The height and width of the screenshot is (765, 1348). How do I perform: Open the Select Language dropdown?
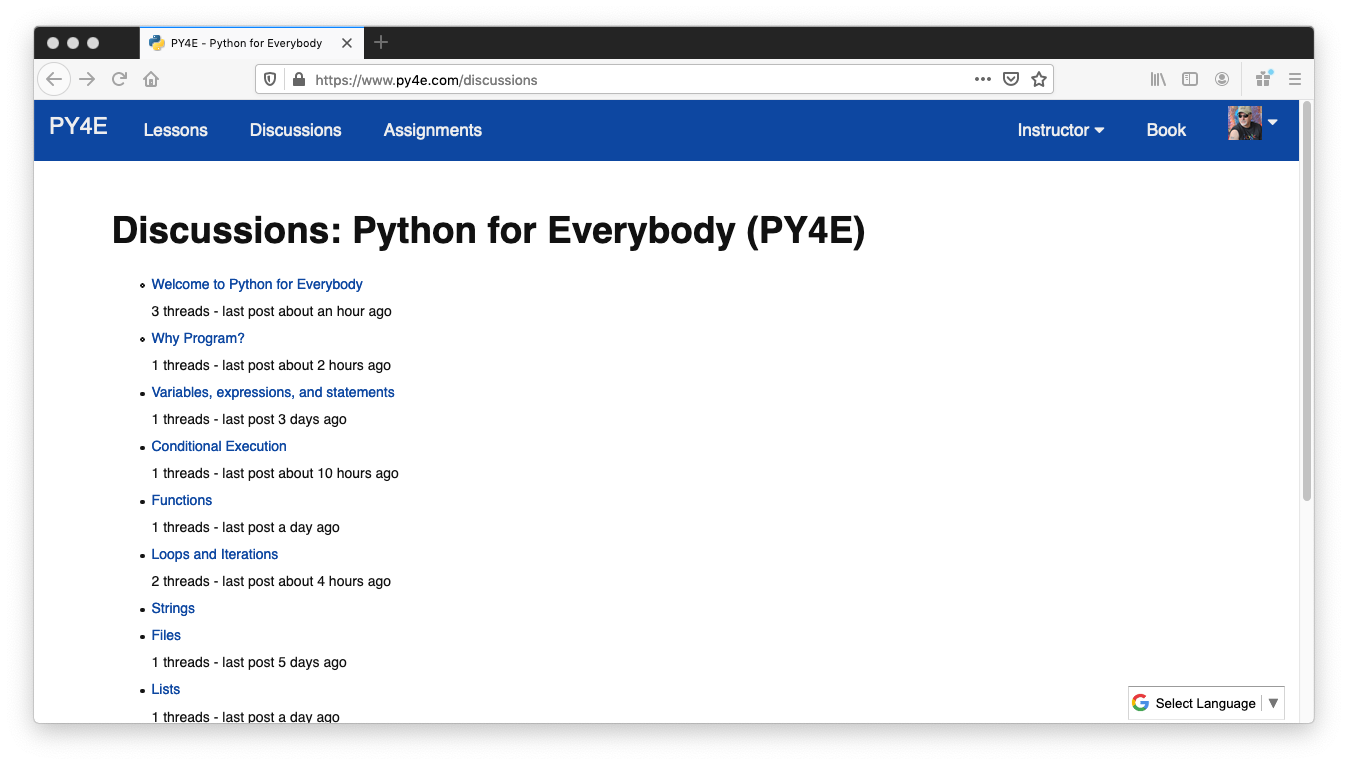(x=1205, y=703)
